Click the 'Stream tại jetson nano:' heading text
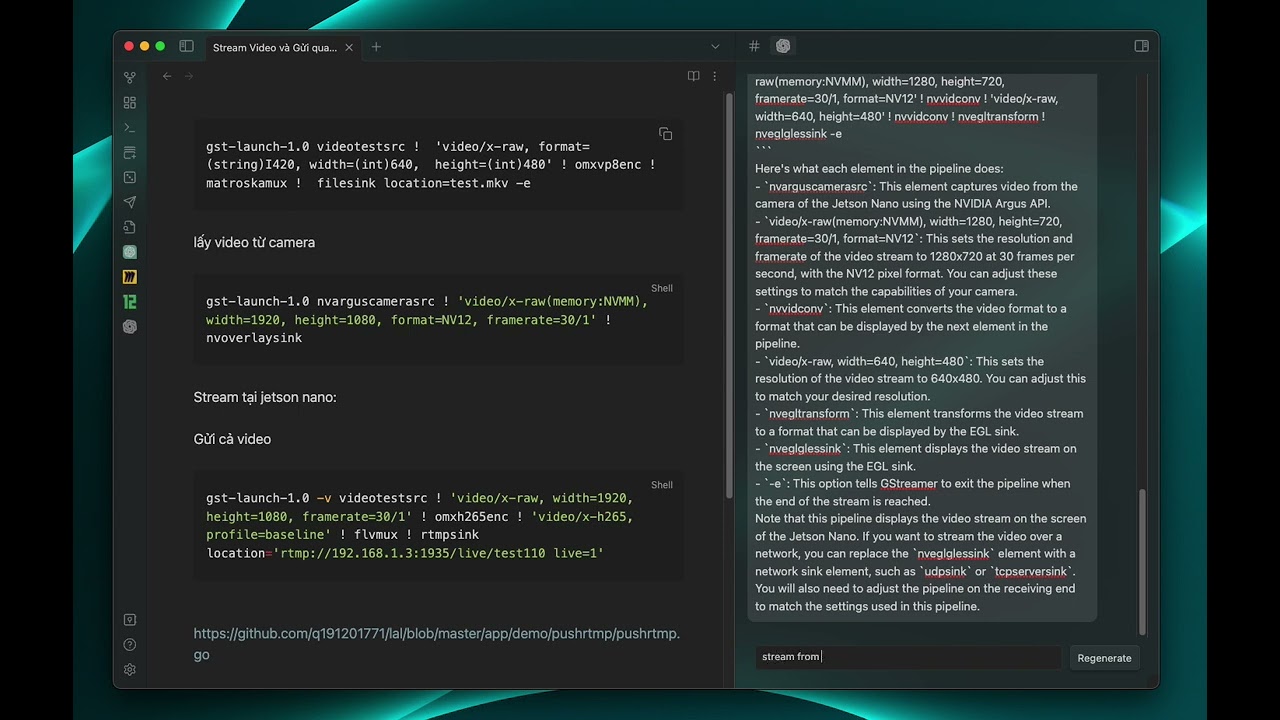 (265, 397)
